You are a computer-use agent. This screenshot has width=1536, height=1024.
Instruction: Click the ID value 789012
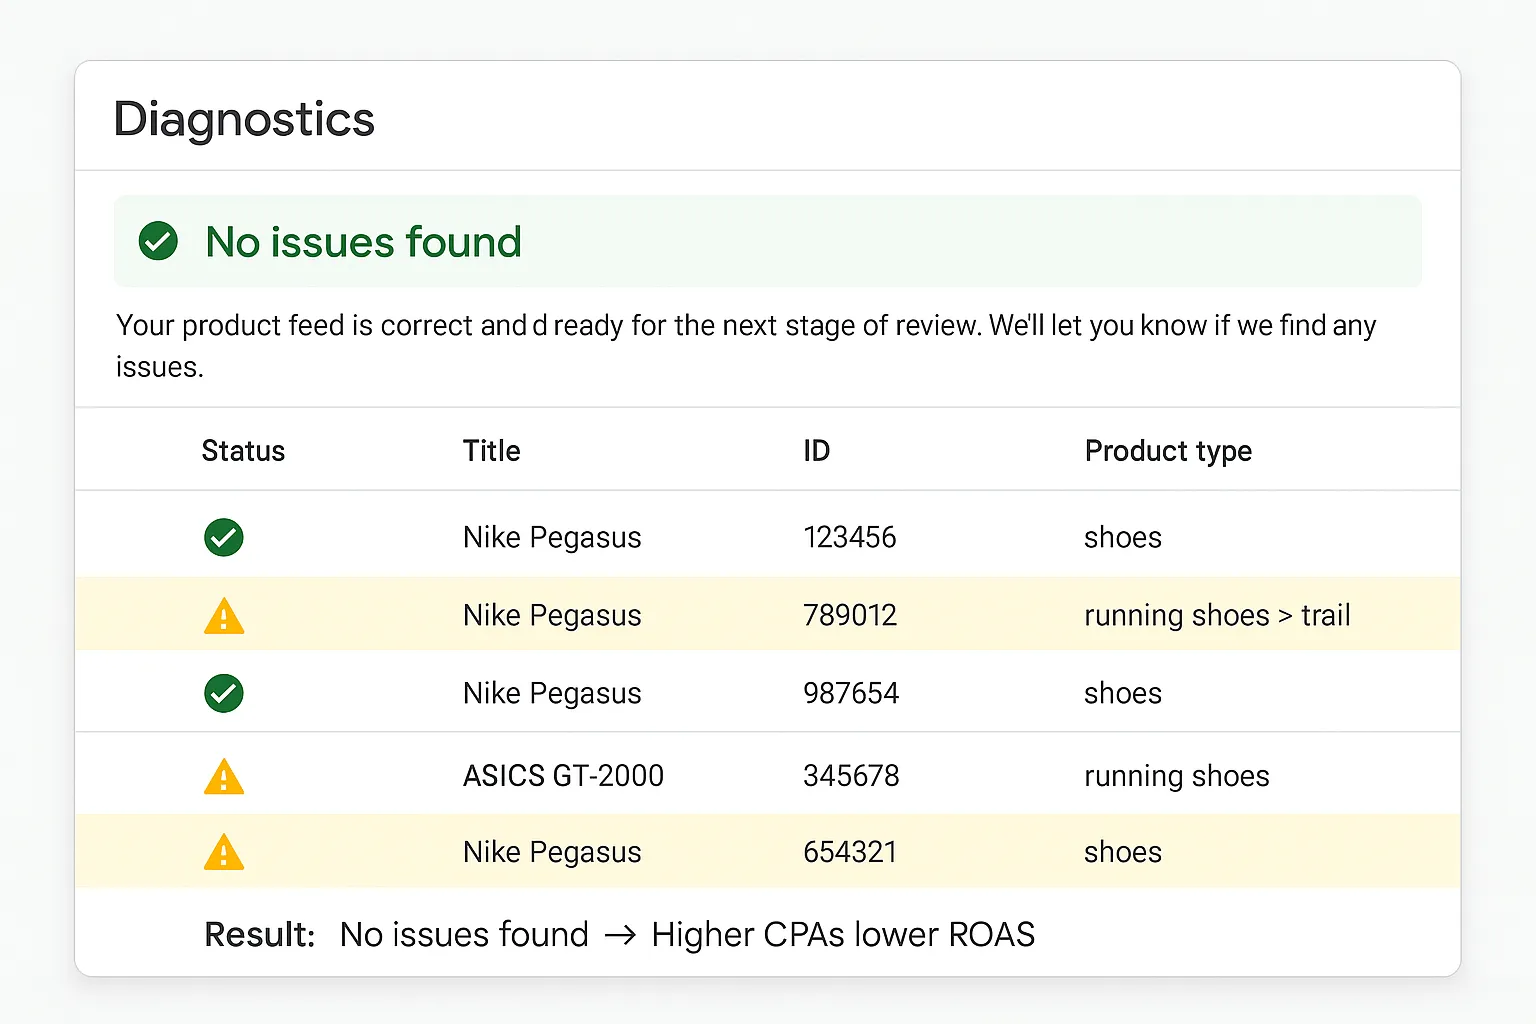pyautogui.click(x=850, y=615)
